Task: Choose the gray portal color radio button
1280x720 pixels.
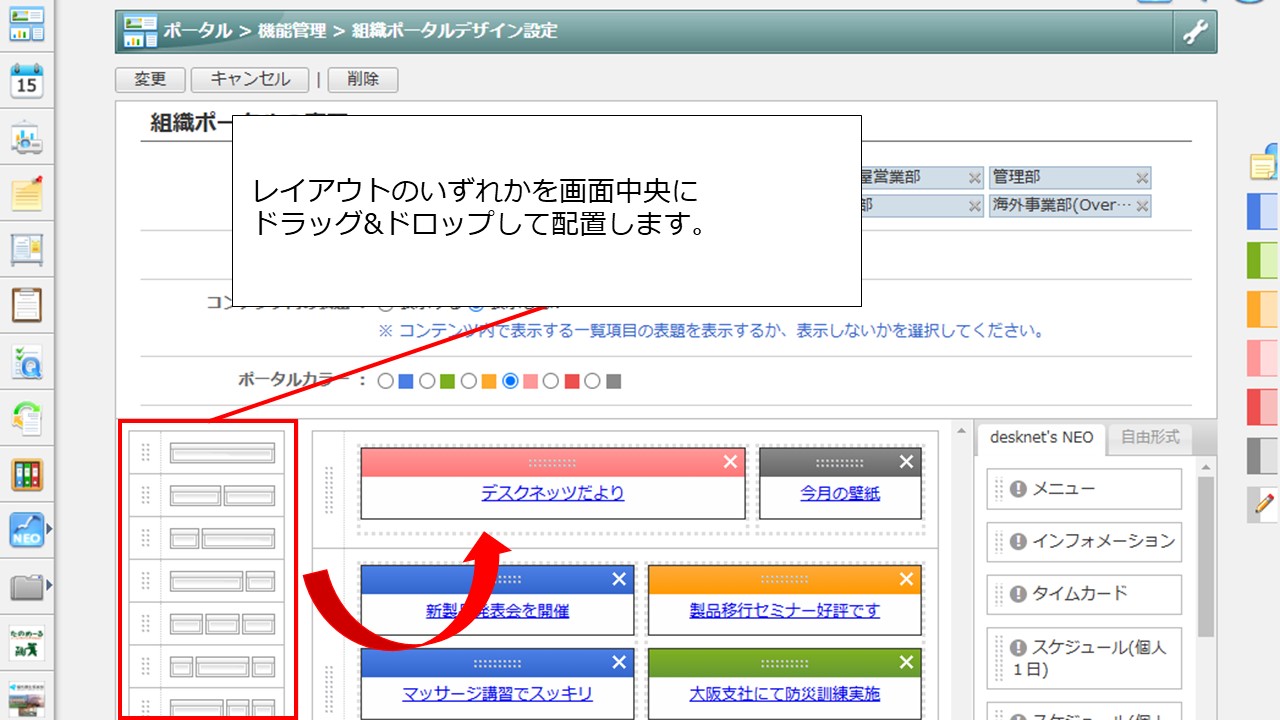Action: (593, 381)
